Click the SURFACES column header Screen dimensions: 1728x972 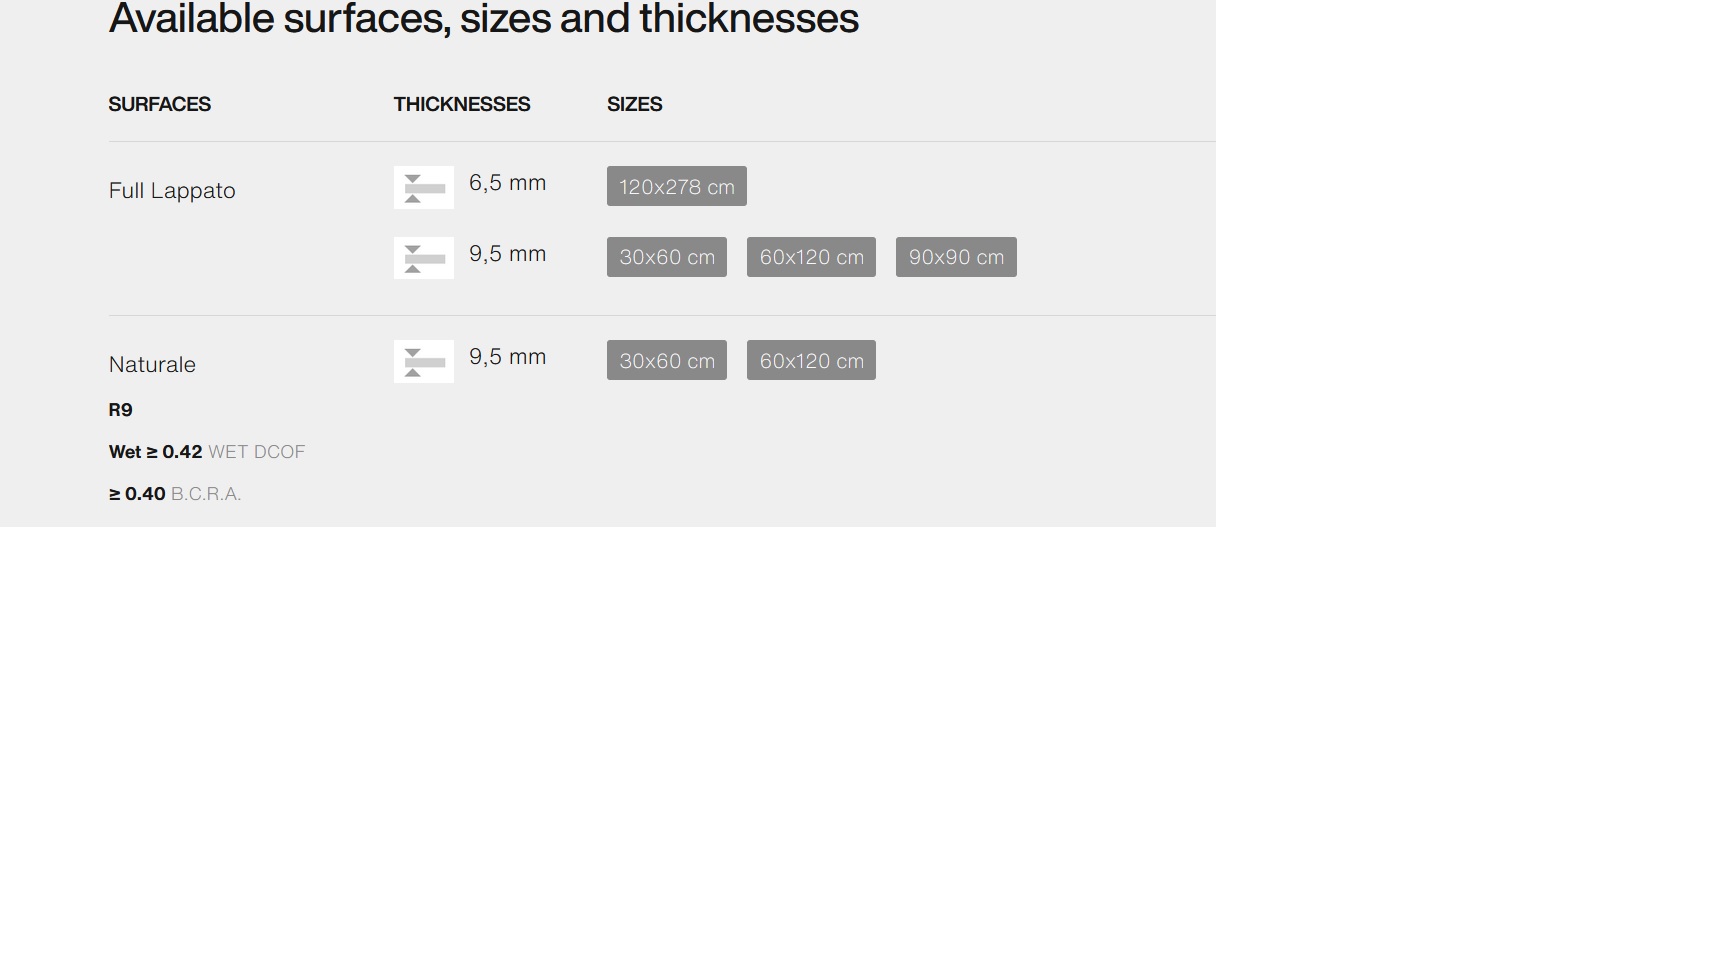point(160,104)
